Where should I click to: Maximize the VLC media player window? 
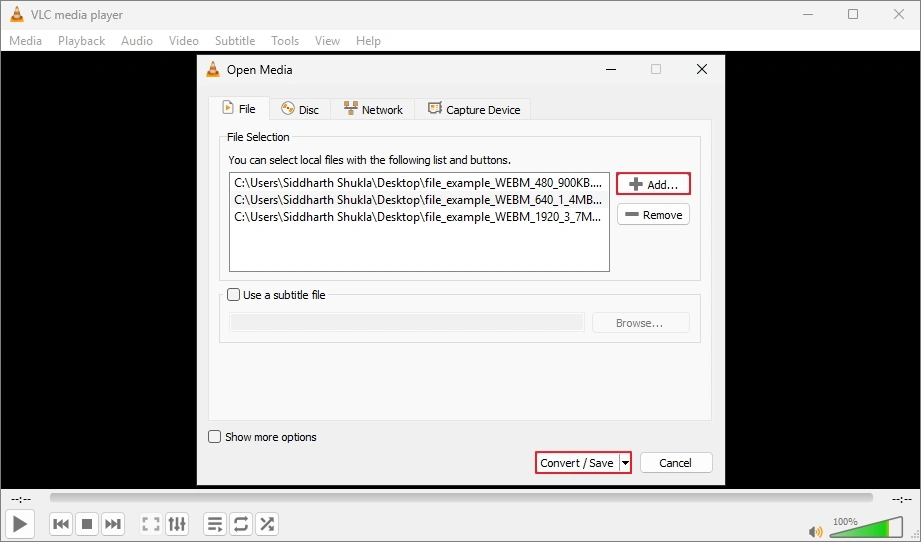853,14
